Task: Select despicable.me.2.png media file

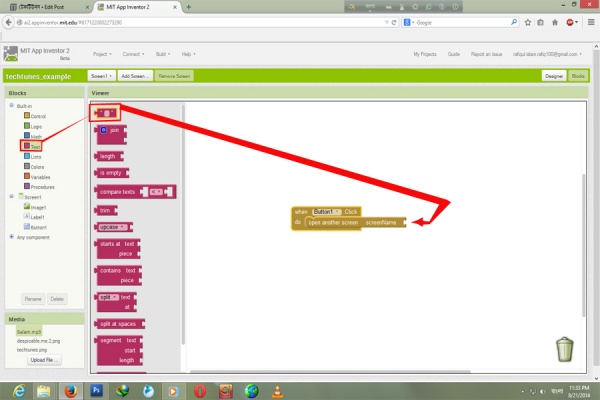Action: [38, 341]
